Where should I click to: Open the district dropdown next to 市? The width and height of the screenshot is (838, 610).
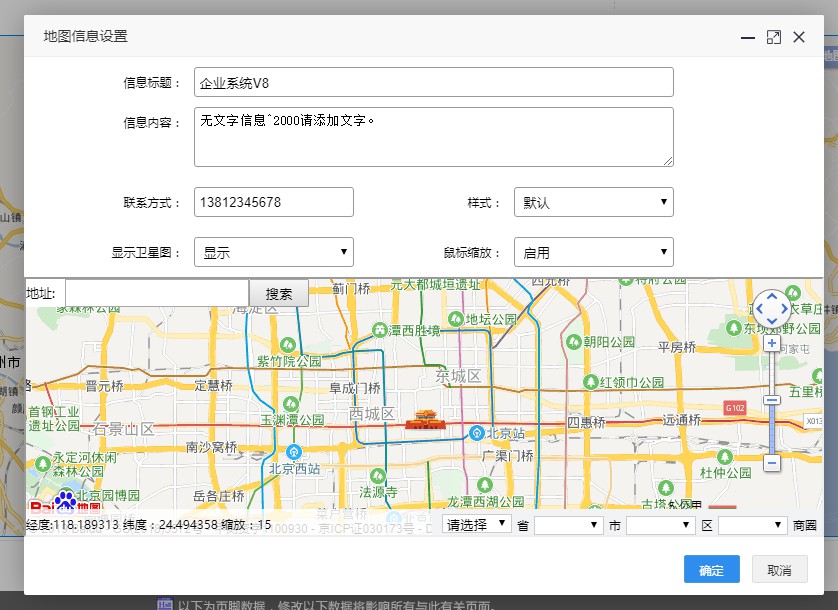[661, 526]
